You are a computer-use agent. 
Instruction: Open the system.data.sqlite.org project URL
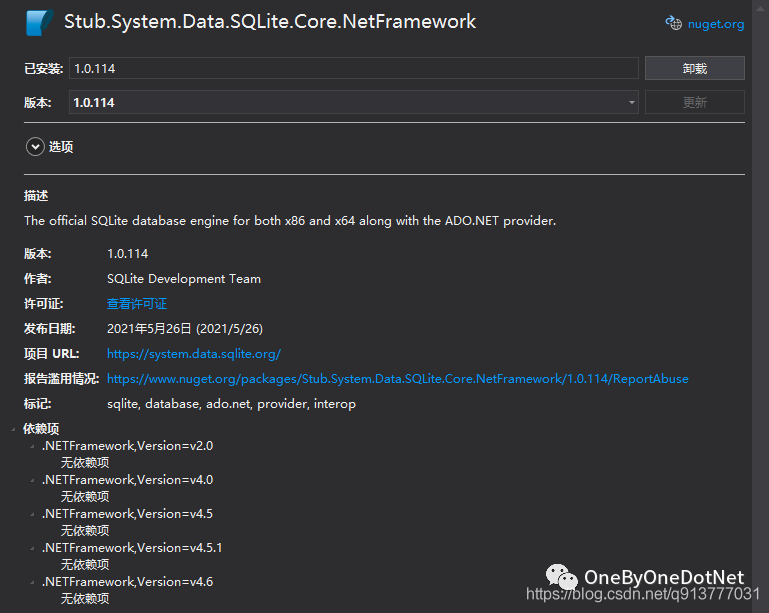click(x=193, y=353)
